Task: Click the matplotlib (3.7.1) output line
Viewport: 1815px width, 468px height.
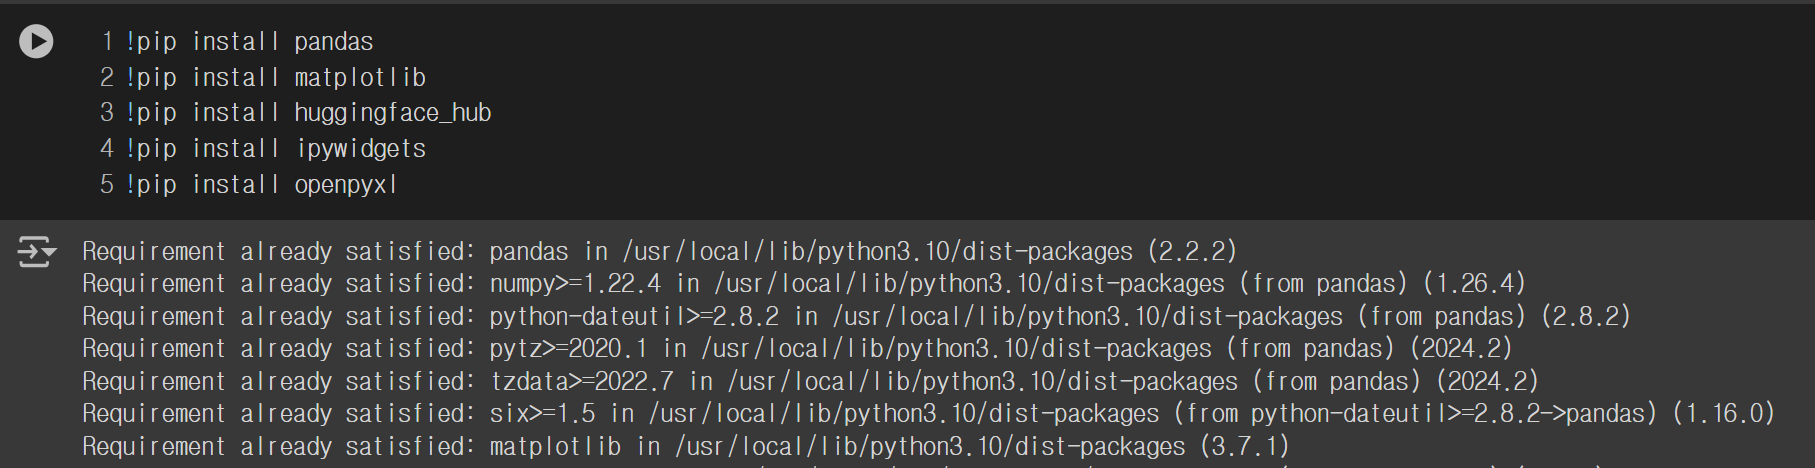Action: coord(686,446)
